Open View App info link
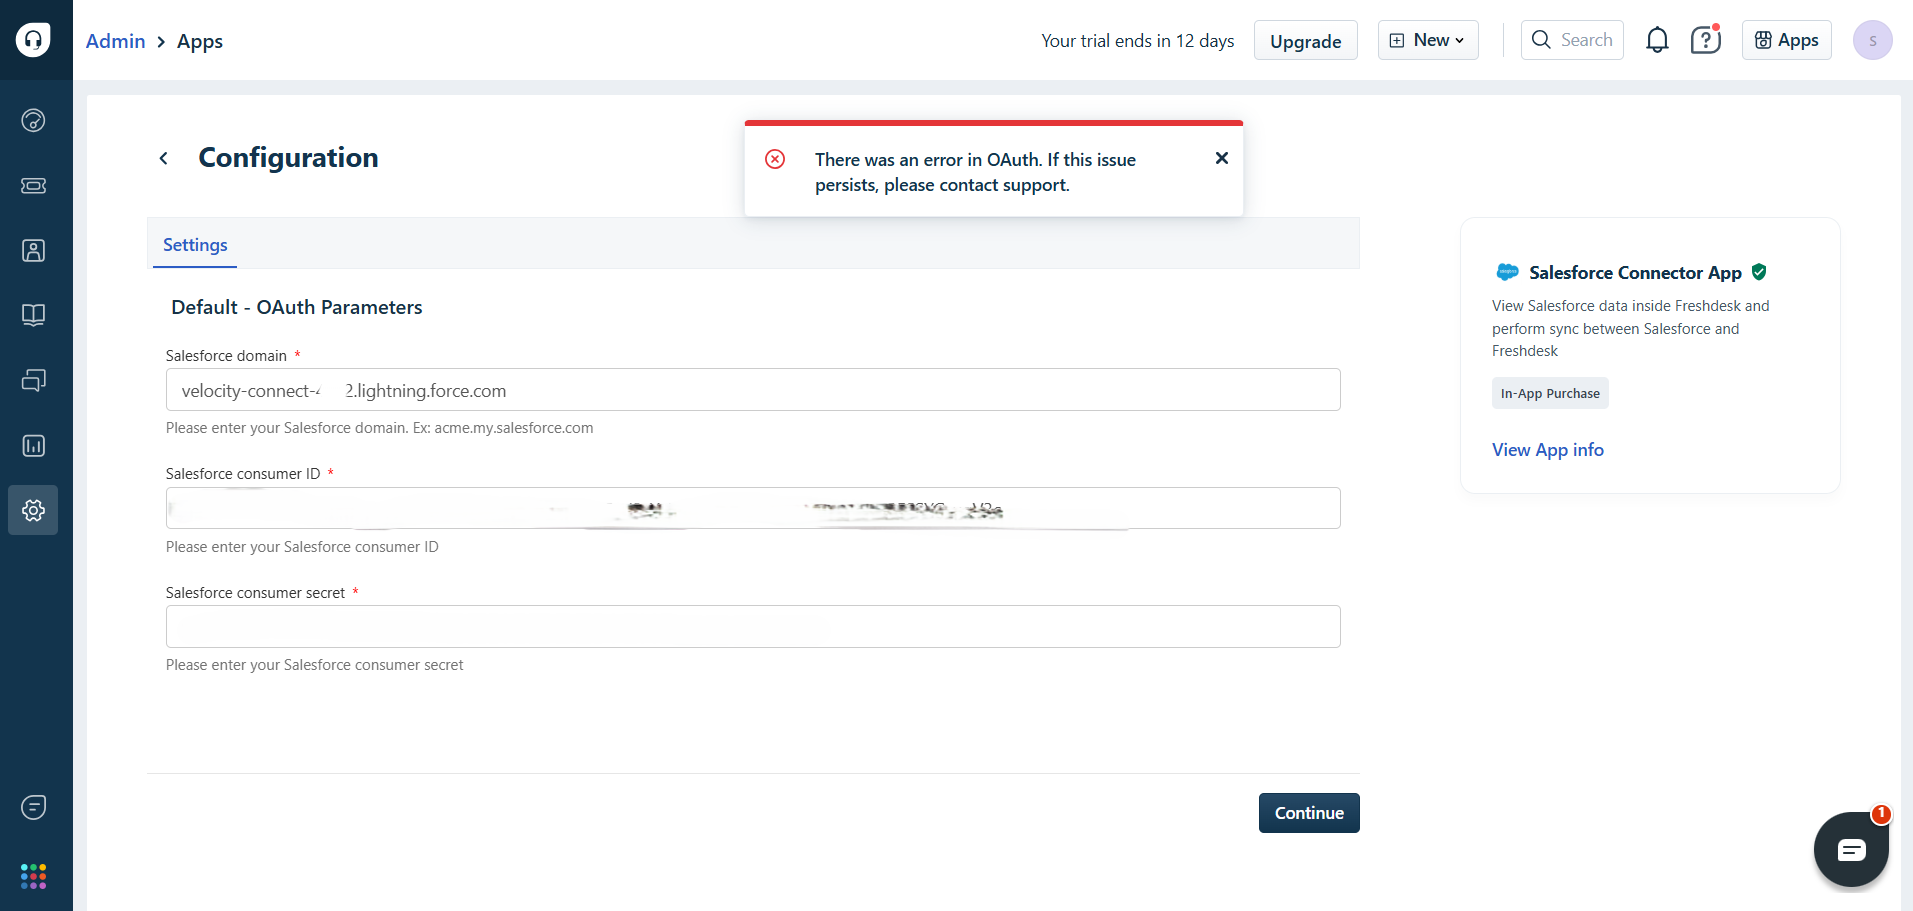The width and height of the screenshot is (1913, 911). tap(1547, 450)
